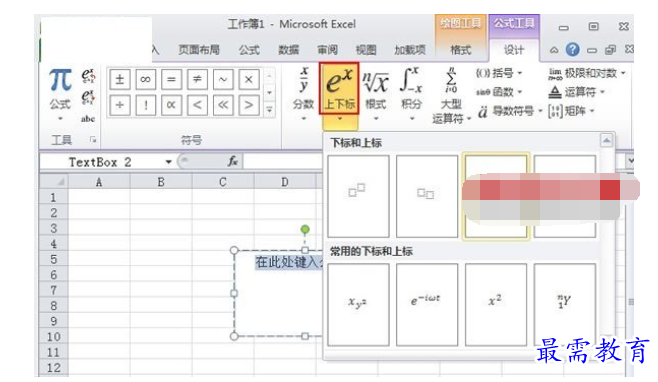Insert the infinity ∞ symbol
The width and height of the screenshot is (658, 382).
click(146, 79)
